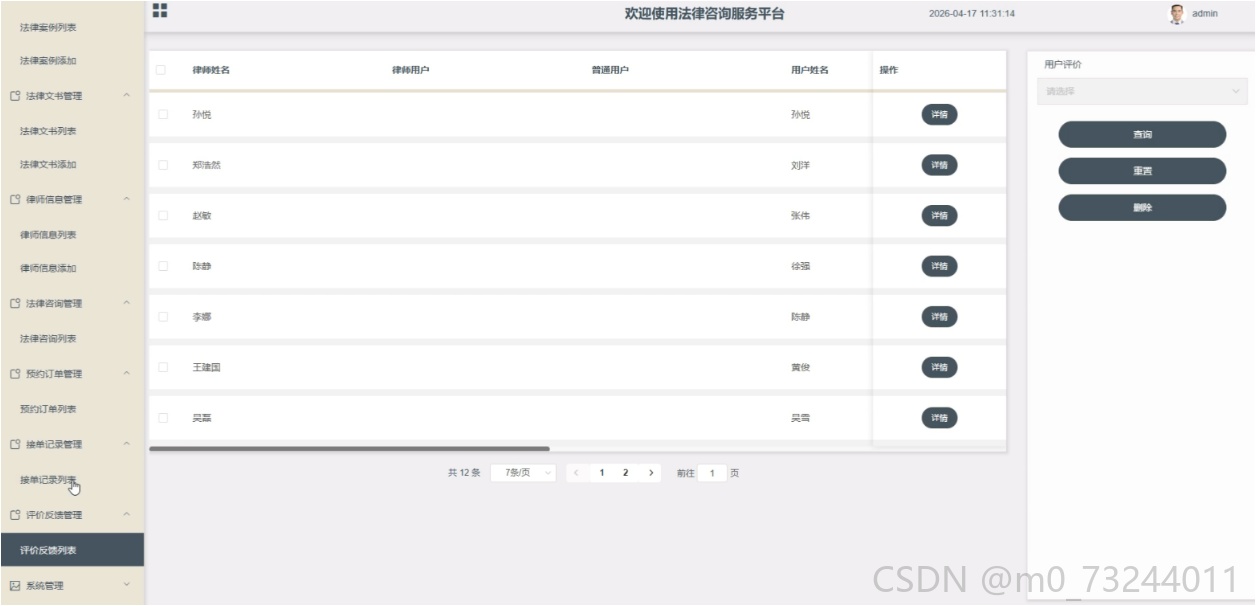
Task: Click the 查询 search button
Action: click(x=1142, y=134)
